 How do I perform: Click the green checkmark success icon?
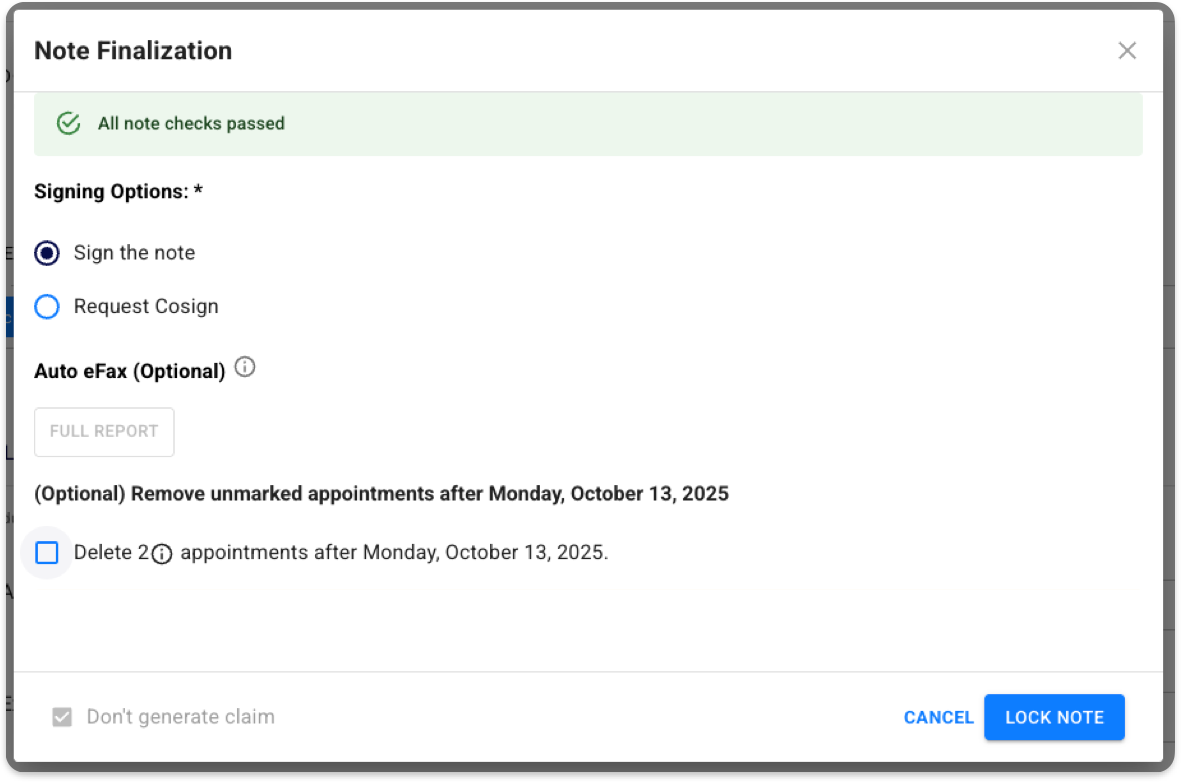68,124
